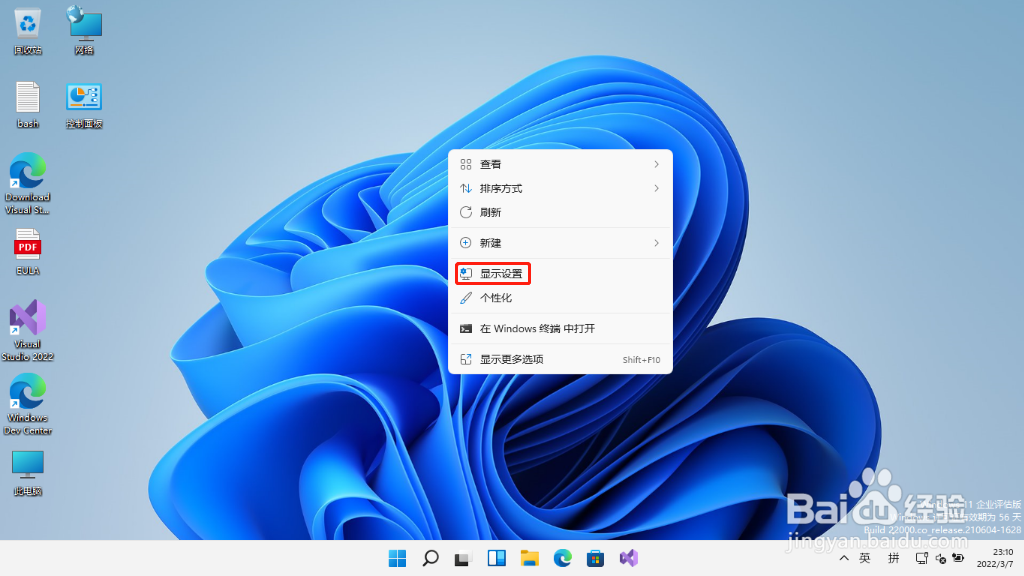The image size is (1024, 576).
Task: Expand the 查看 submenu
Action: [x=560, y=165]
